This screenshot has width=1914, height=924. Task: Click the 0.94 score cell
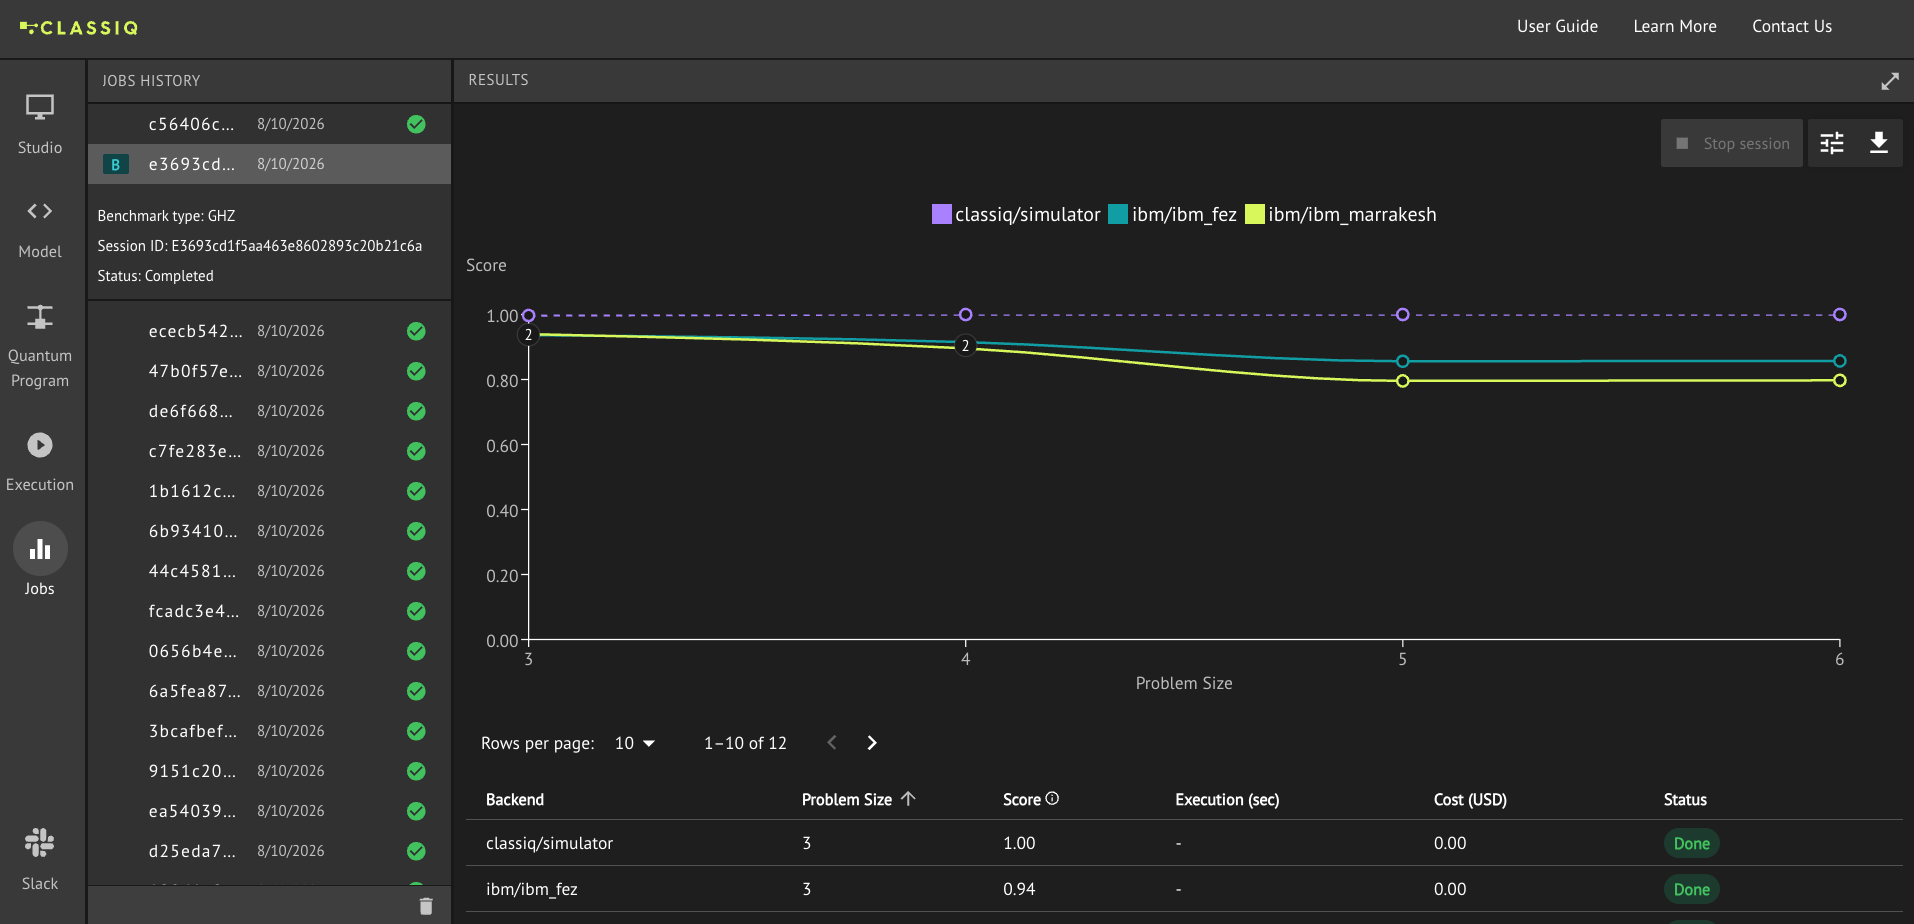(x=1019, y=889)
